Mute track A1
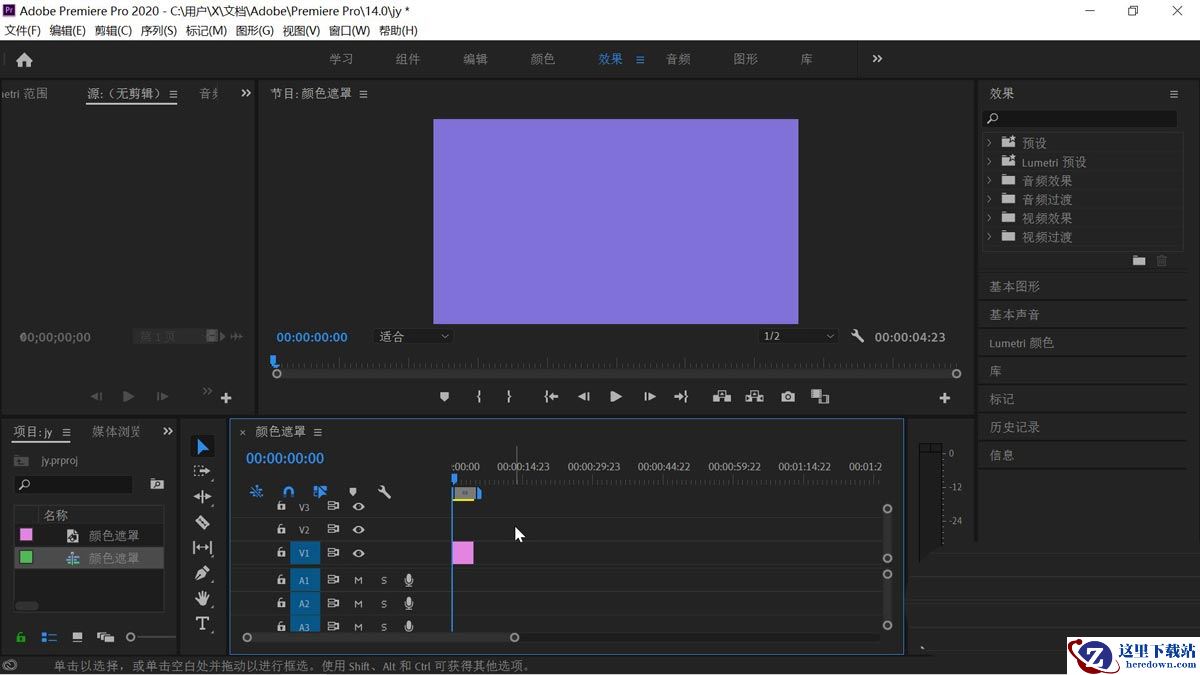 click(358, 580)
